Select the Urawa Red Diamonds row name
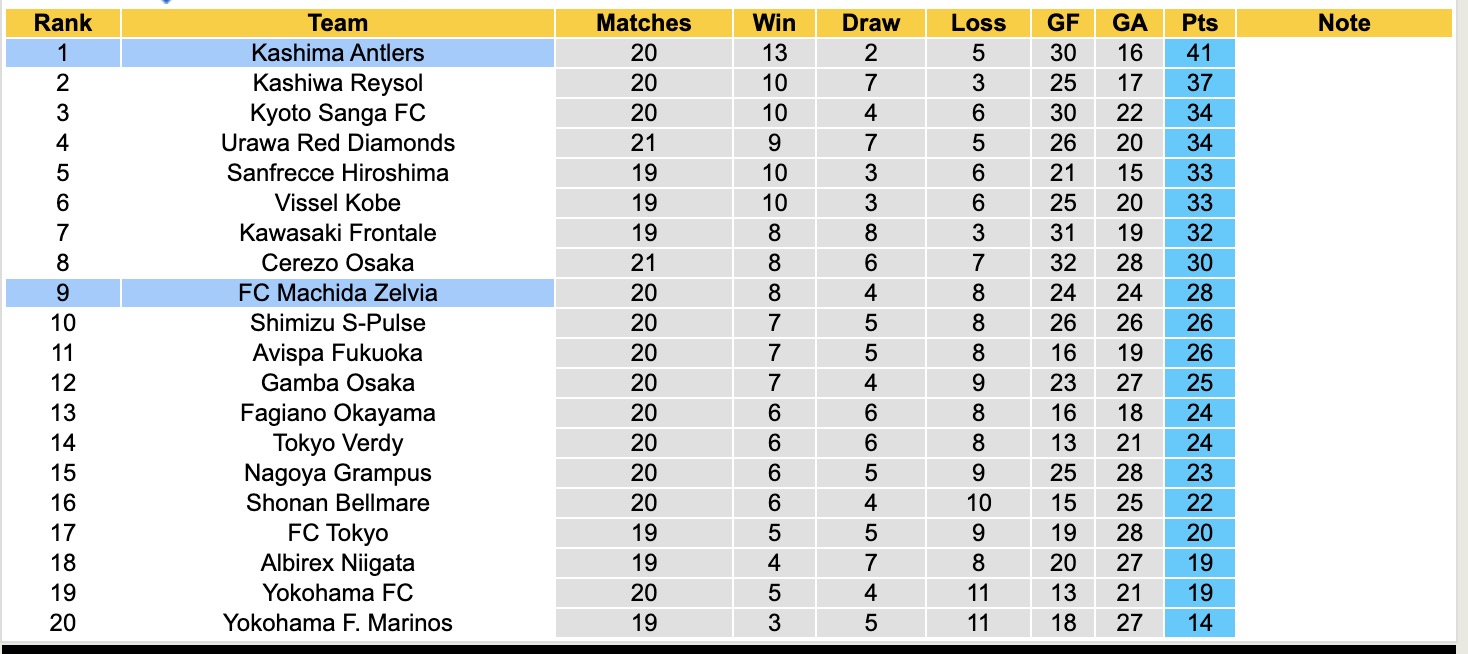The height and width of the screenshot is (654, 1468). tap(337, 143)
